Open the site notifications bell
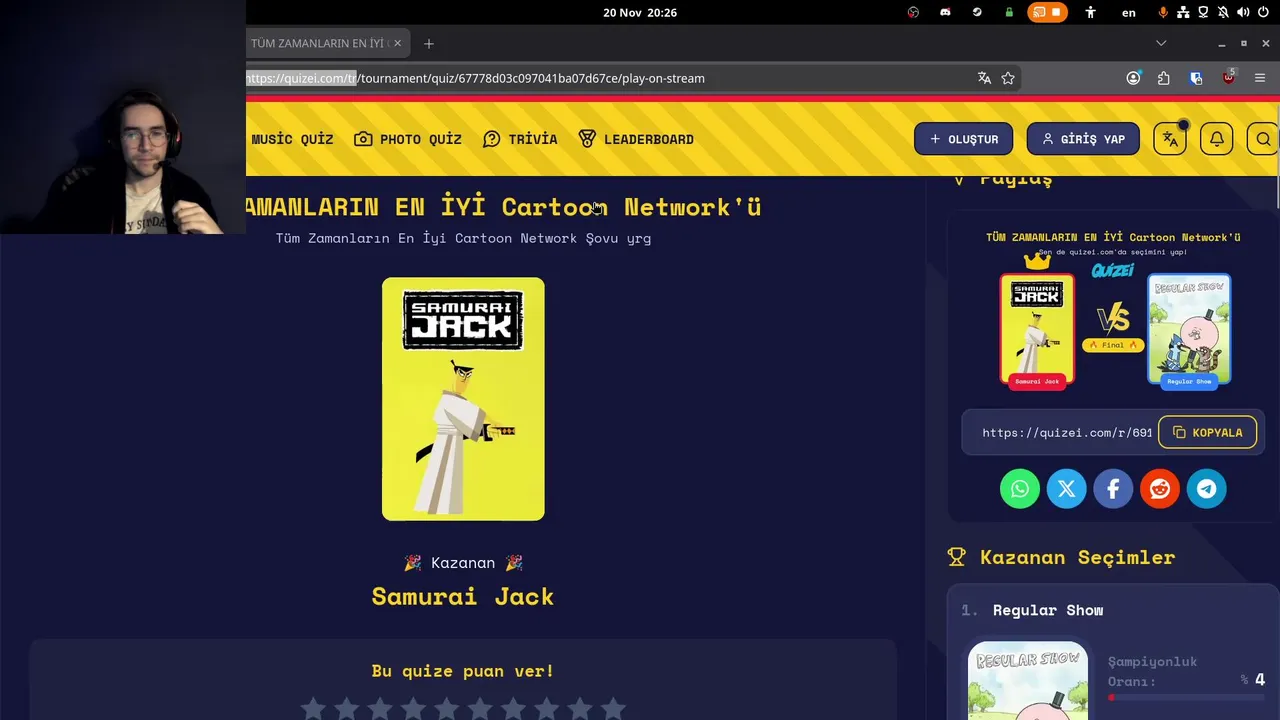 click(x=1217, y=139)
